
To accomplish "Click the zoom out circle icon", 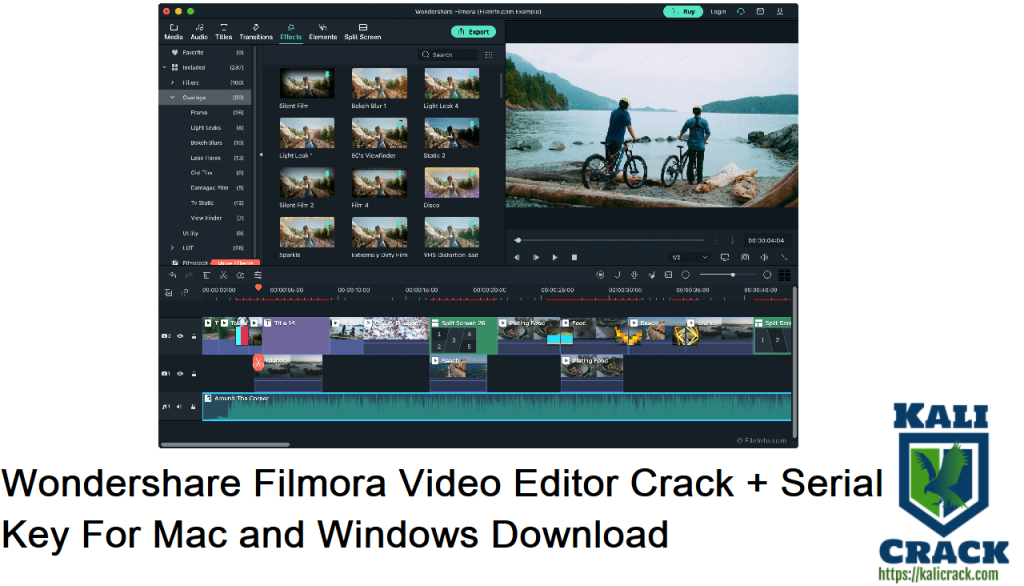I will pos(686,275).
